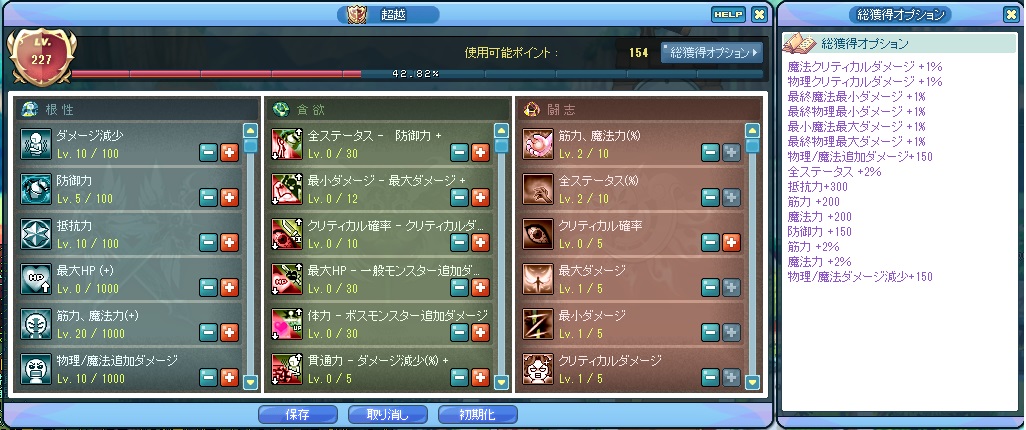Decrease 筋力、魔法力(+) level by one
The width and height of the screenshot is (1026, 430).
pyautogui.click(x=208, y=332)
